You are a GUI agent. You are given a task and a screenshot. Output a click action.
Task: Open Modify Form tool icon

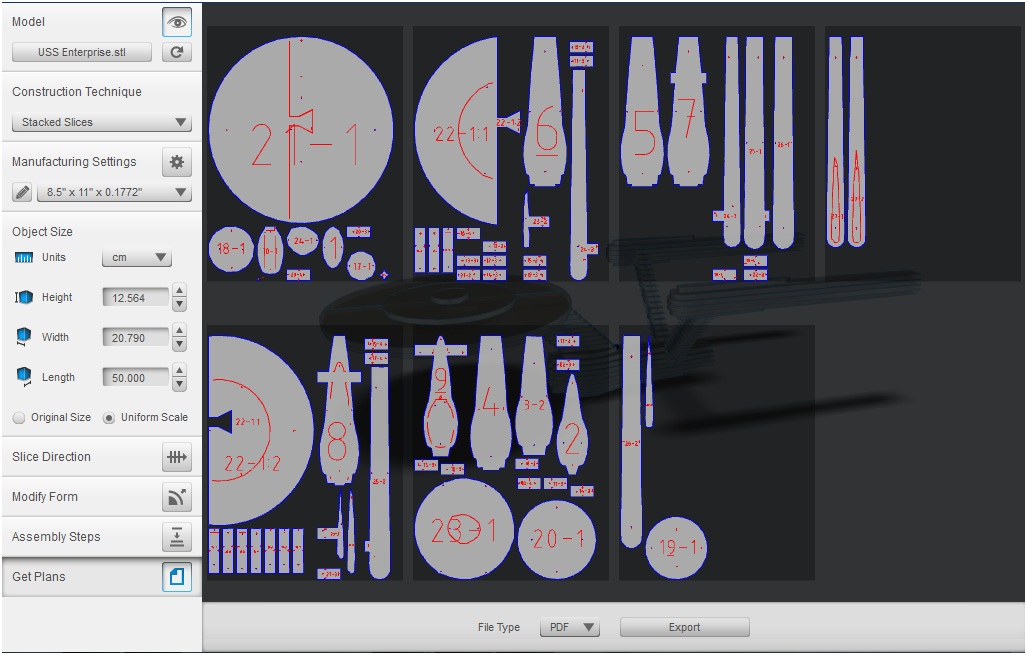coord(177,497)
